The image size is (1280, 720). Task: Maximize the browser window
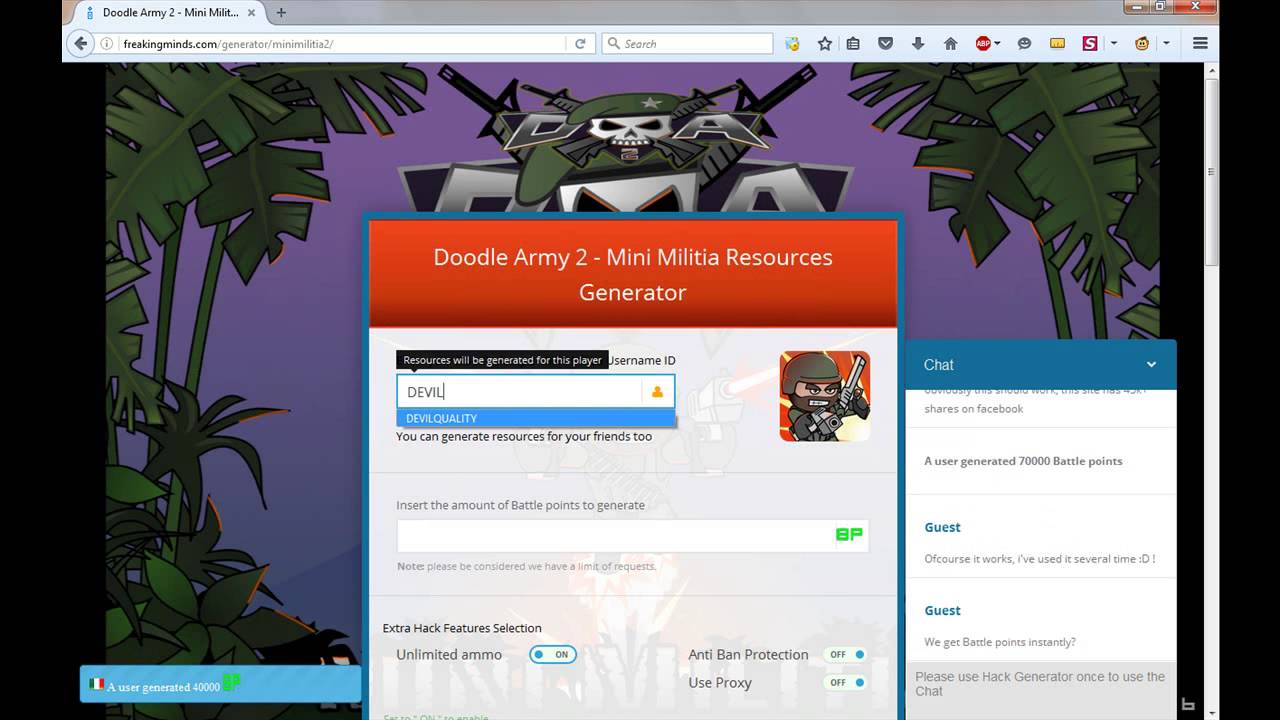pyautogui.click(x=1160, y=7)
